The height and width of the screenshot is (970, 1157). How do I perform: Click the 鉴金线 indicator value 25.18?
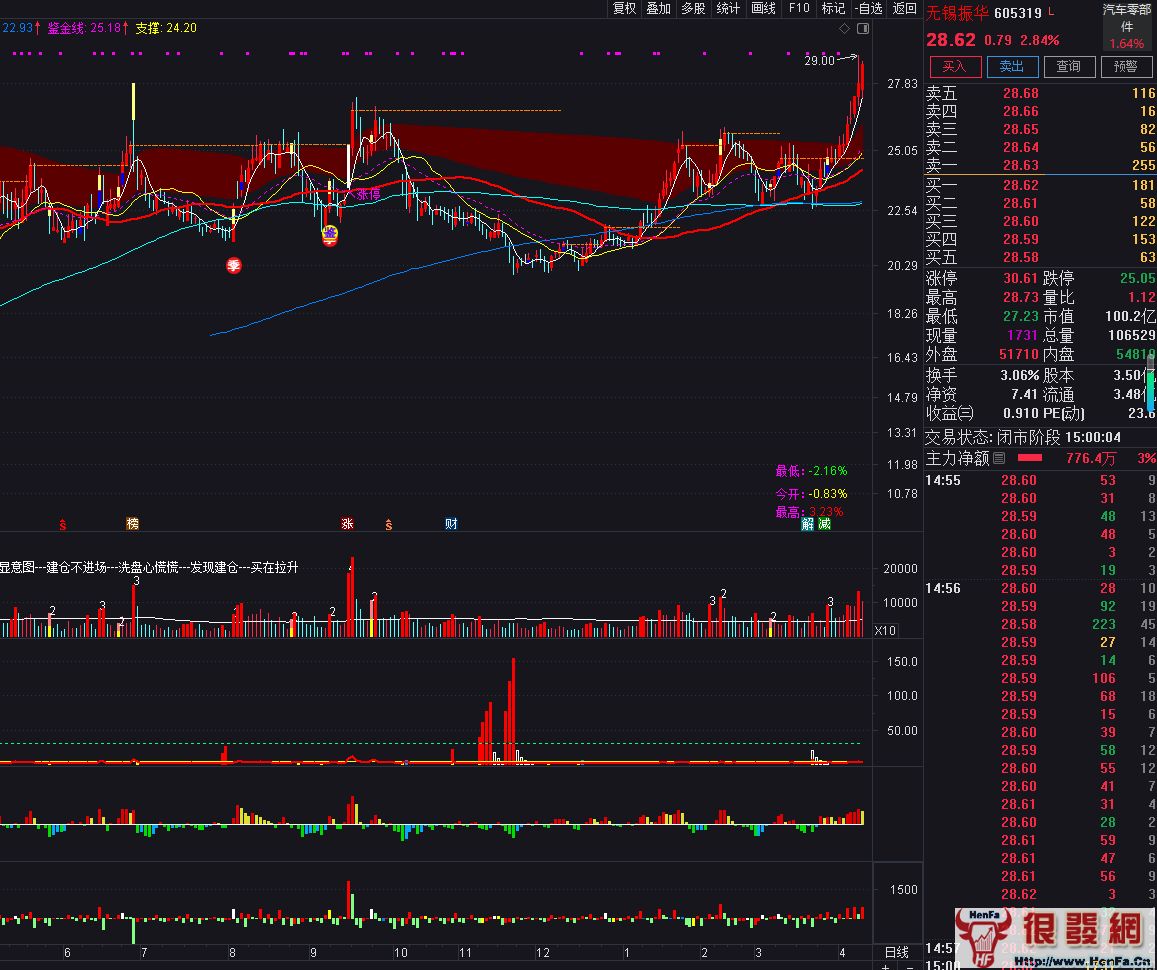[104, 28]
